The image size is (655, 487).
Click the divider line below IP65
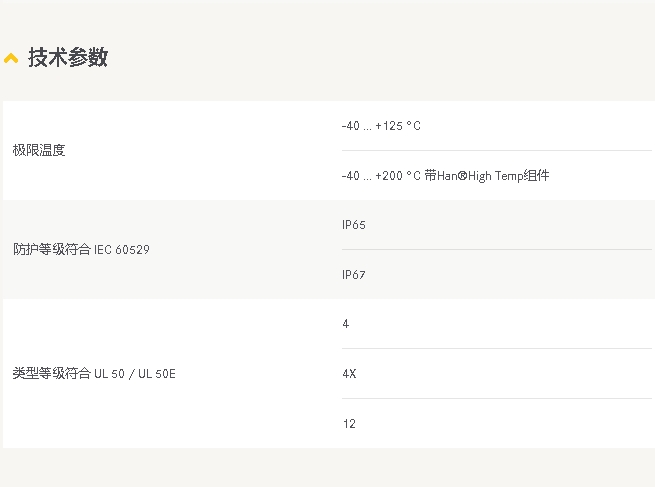coord(497,249)
